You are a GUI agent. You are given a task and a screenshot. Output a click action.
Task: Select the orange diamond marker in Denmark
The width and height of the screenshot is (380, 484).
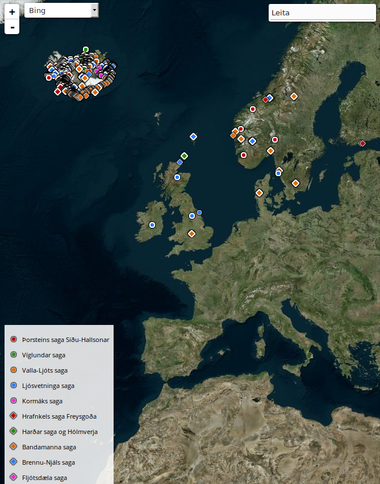[259, 193]
